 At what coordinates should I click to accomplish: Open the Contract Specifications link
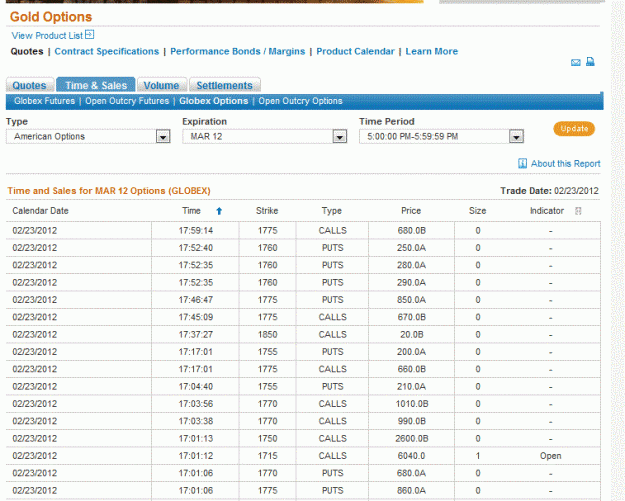(106, 51)
